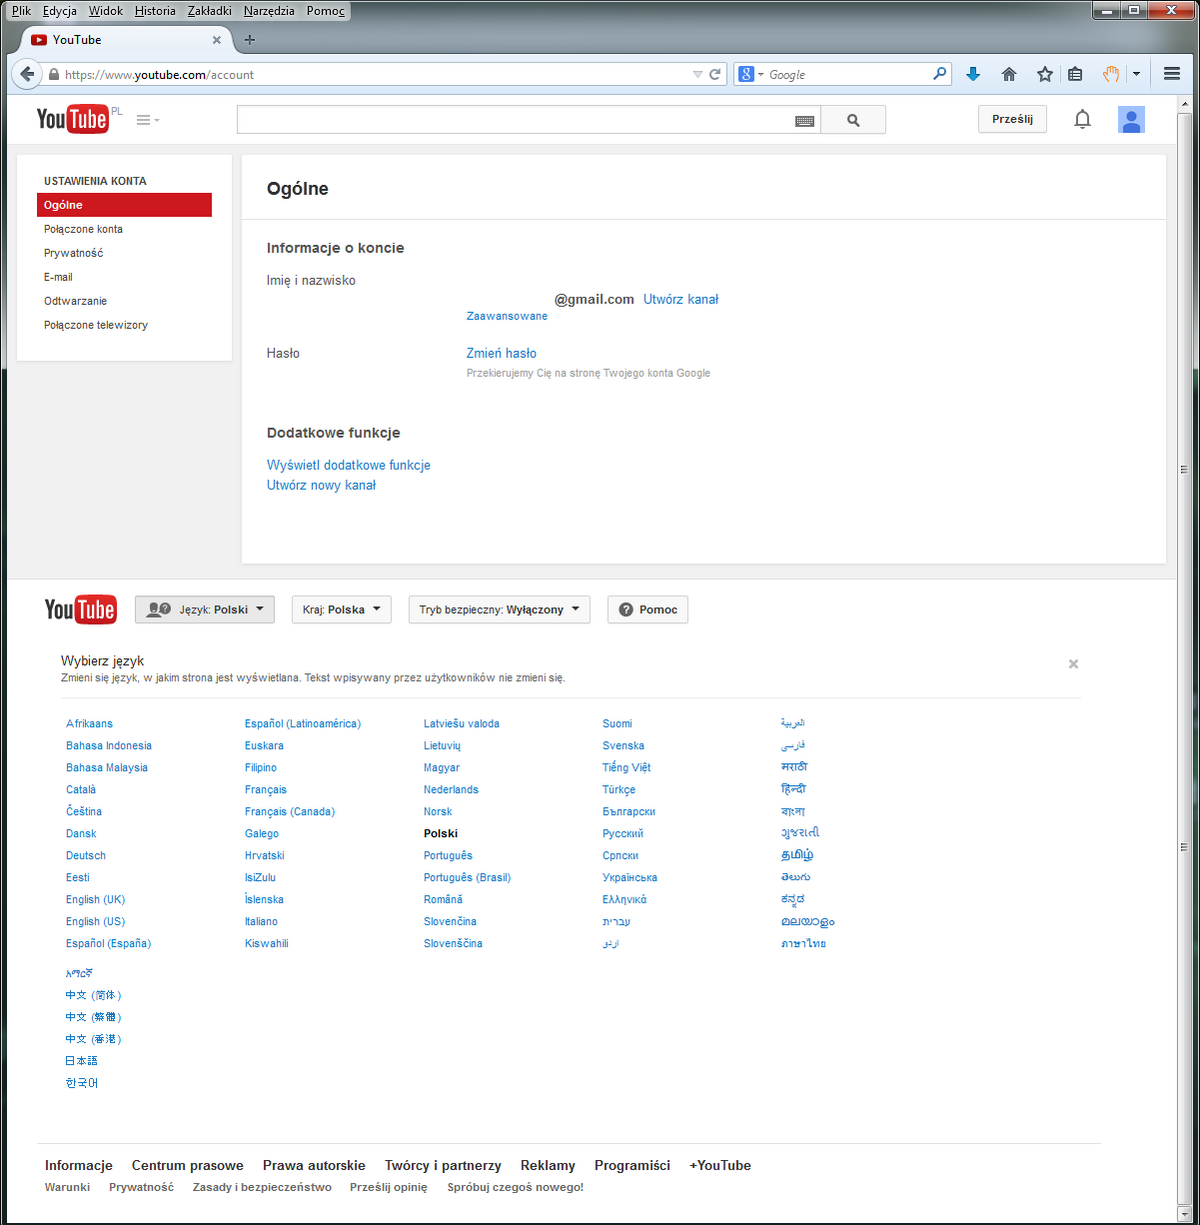
Task: Choose Suomi language
Action: point(618,723)
